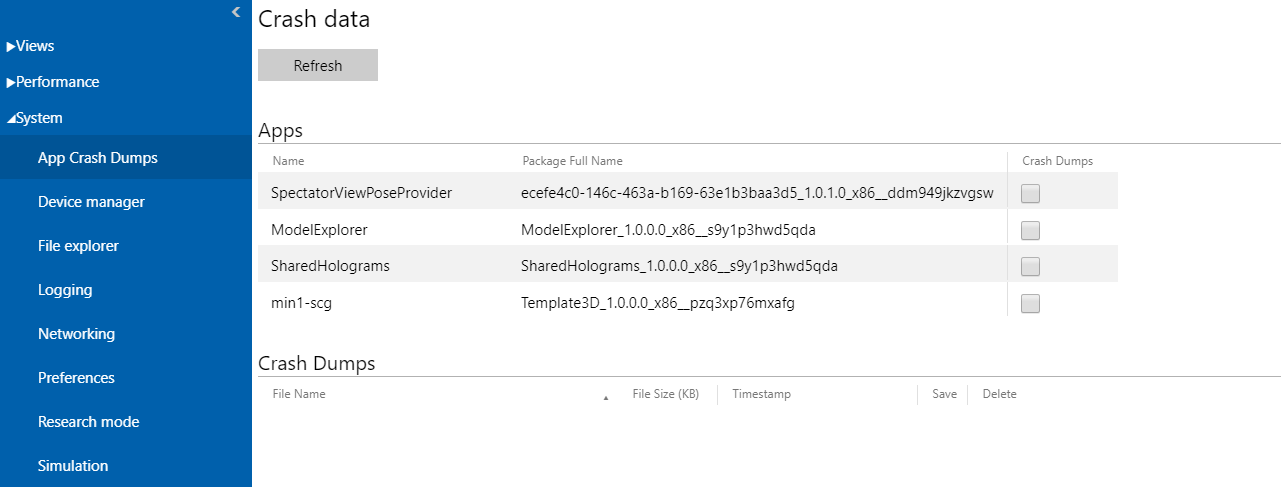The image size is (1281, 487).
Task: Click the File Name sort arrow
Action: click(606, 397)
